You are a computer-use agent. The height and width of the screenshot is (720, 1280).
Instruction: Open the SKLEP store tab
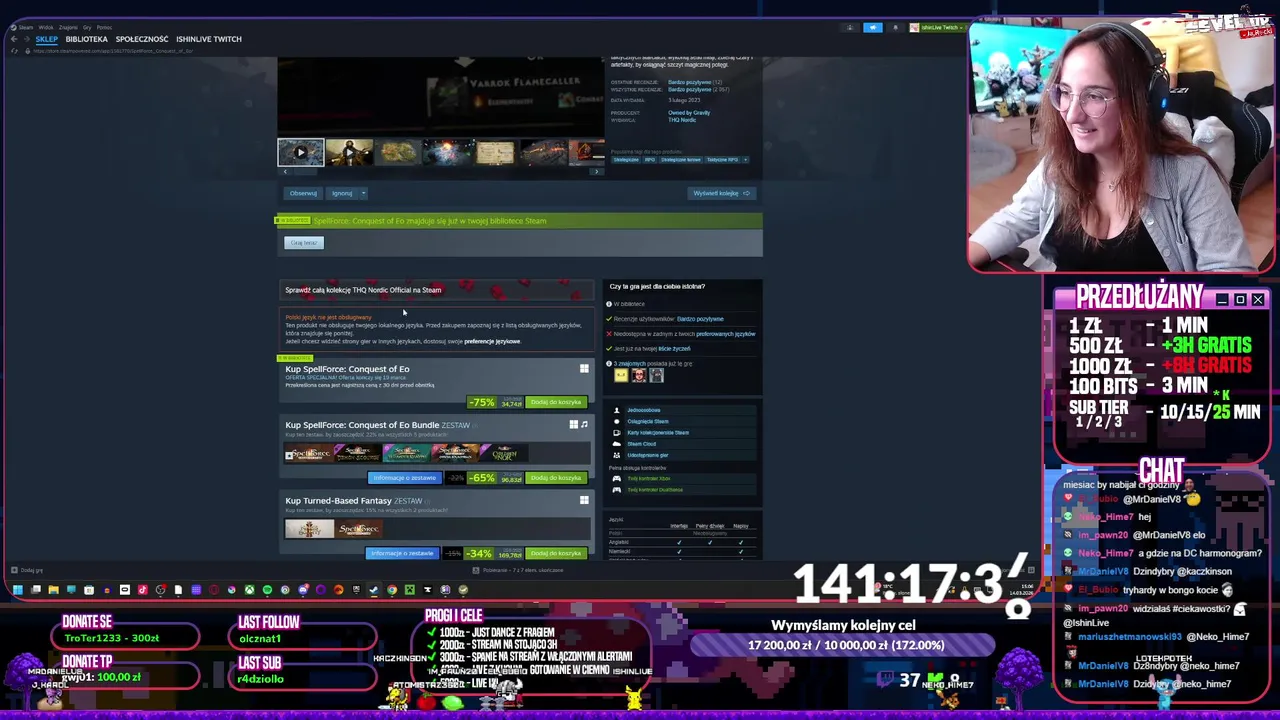pyautogui.click(x=46, y=39)
